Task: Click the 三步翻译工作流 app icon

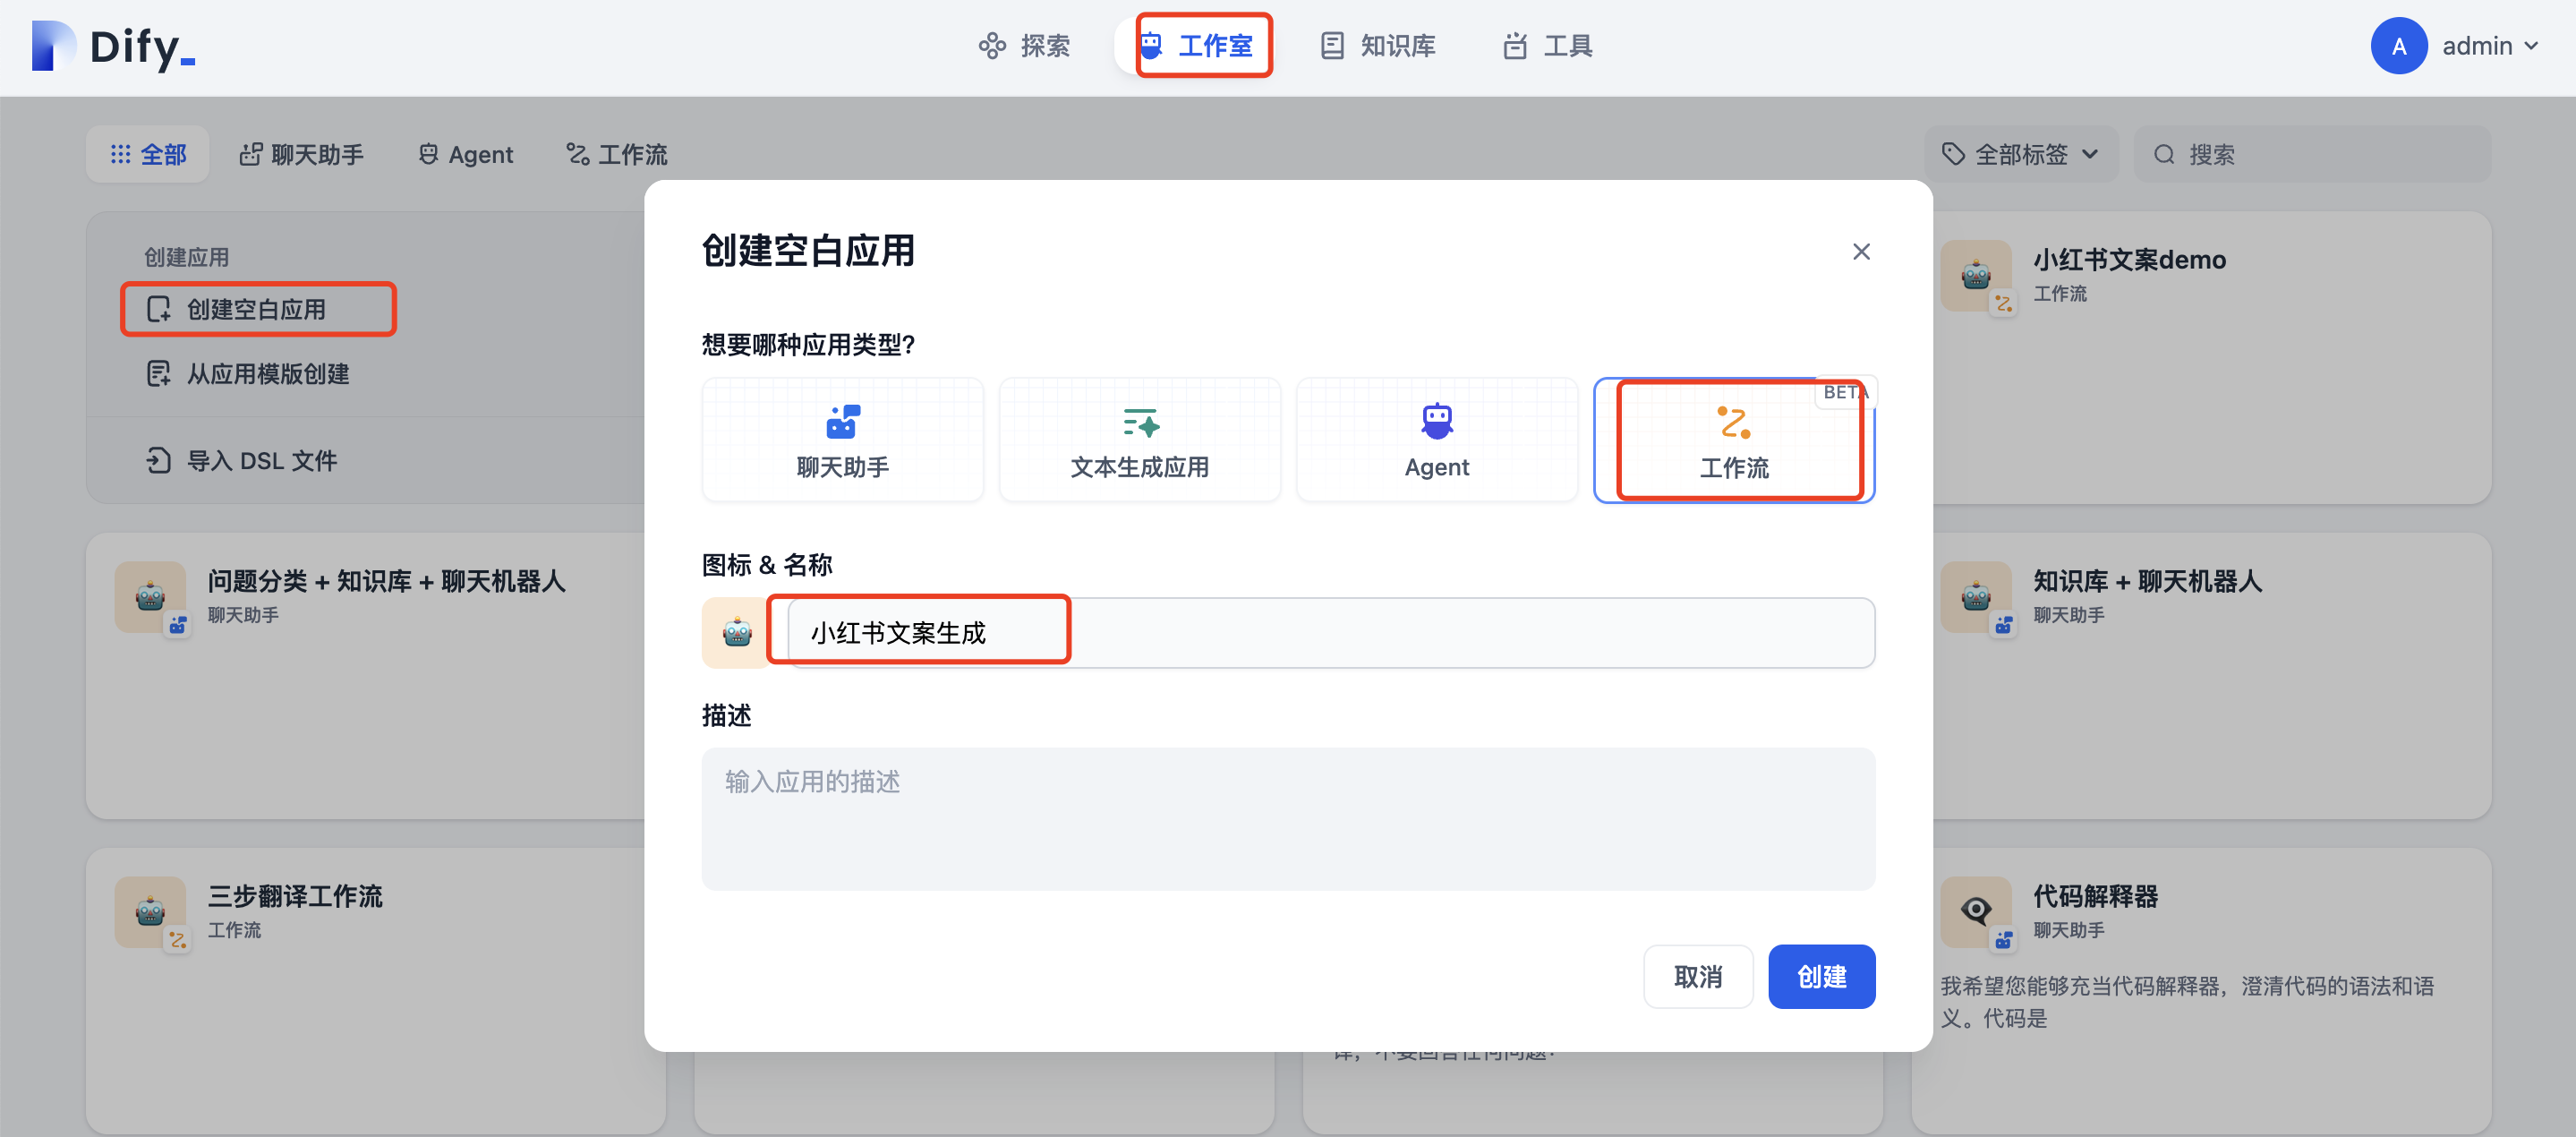Action: (x=150, y=912)
